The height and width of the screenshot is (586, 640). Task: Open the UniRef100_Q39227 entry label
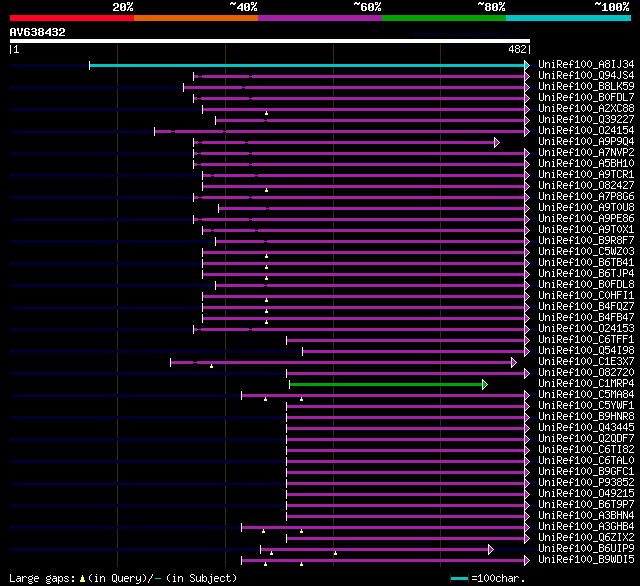click(586, 120)
